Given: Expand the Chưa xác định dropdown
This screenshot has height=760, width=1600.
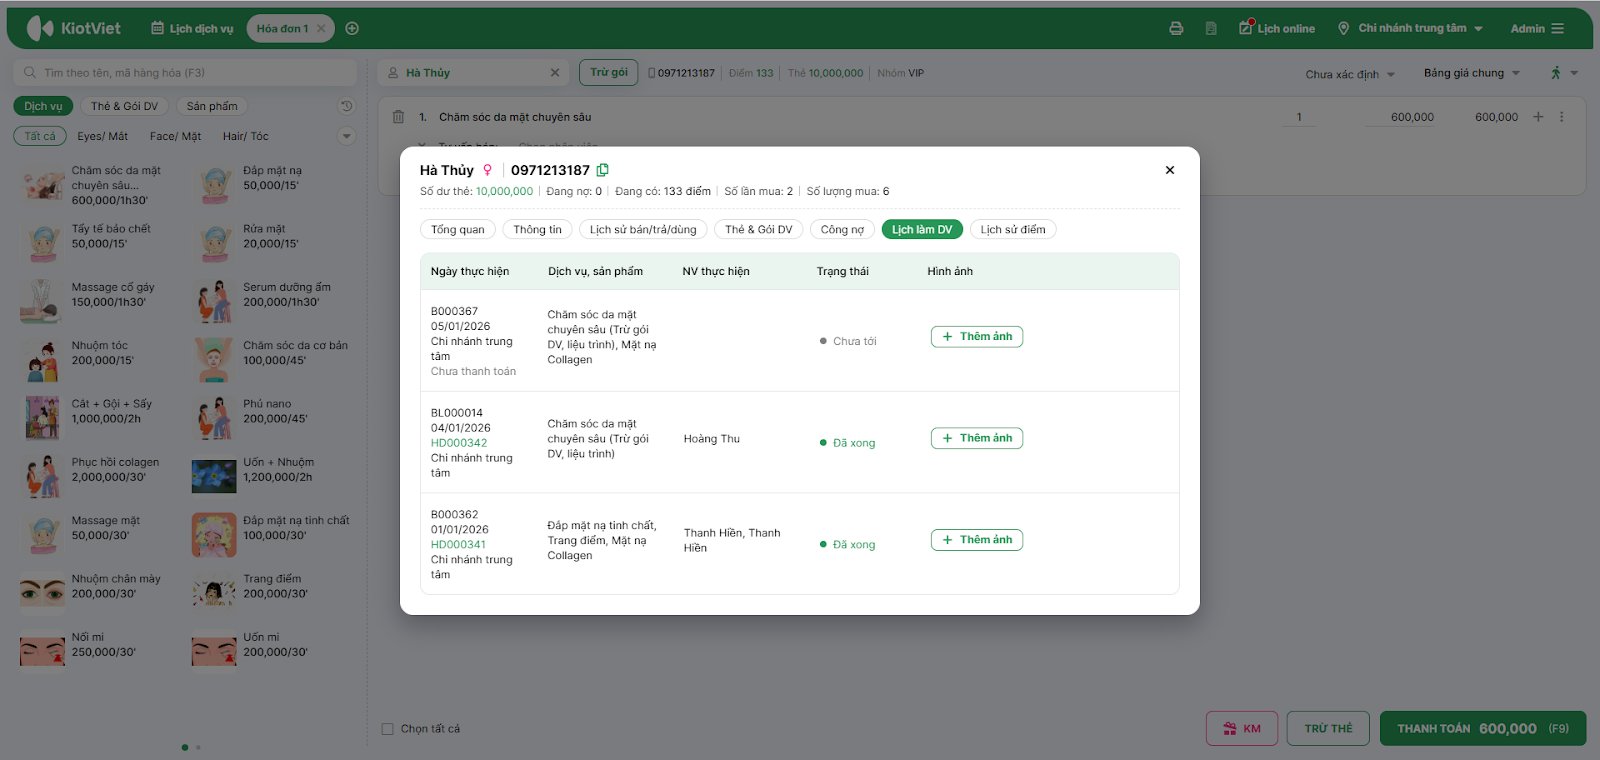Looking at the screenshot, I should pyautogui.click(x=1349, y=74).
